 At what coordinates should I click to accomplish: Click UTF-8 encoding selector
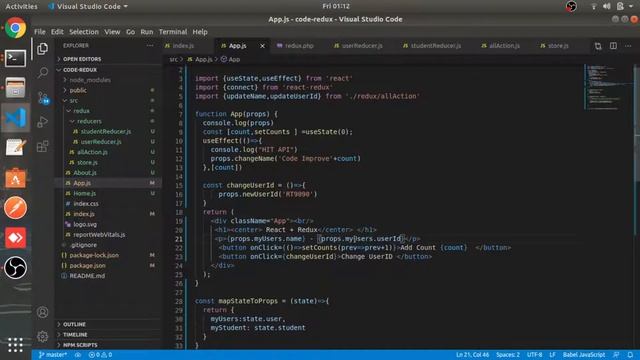534,355
